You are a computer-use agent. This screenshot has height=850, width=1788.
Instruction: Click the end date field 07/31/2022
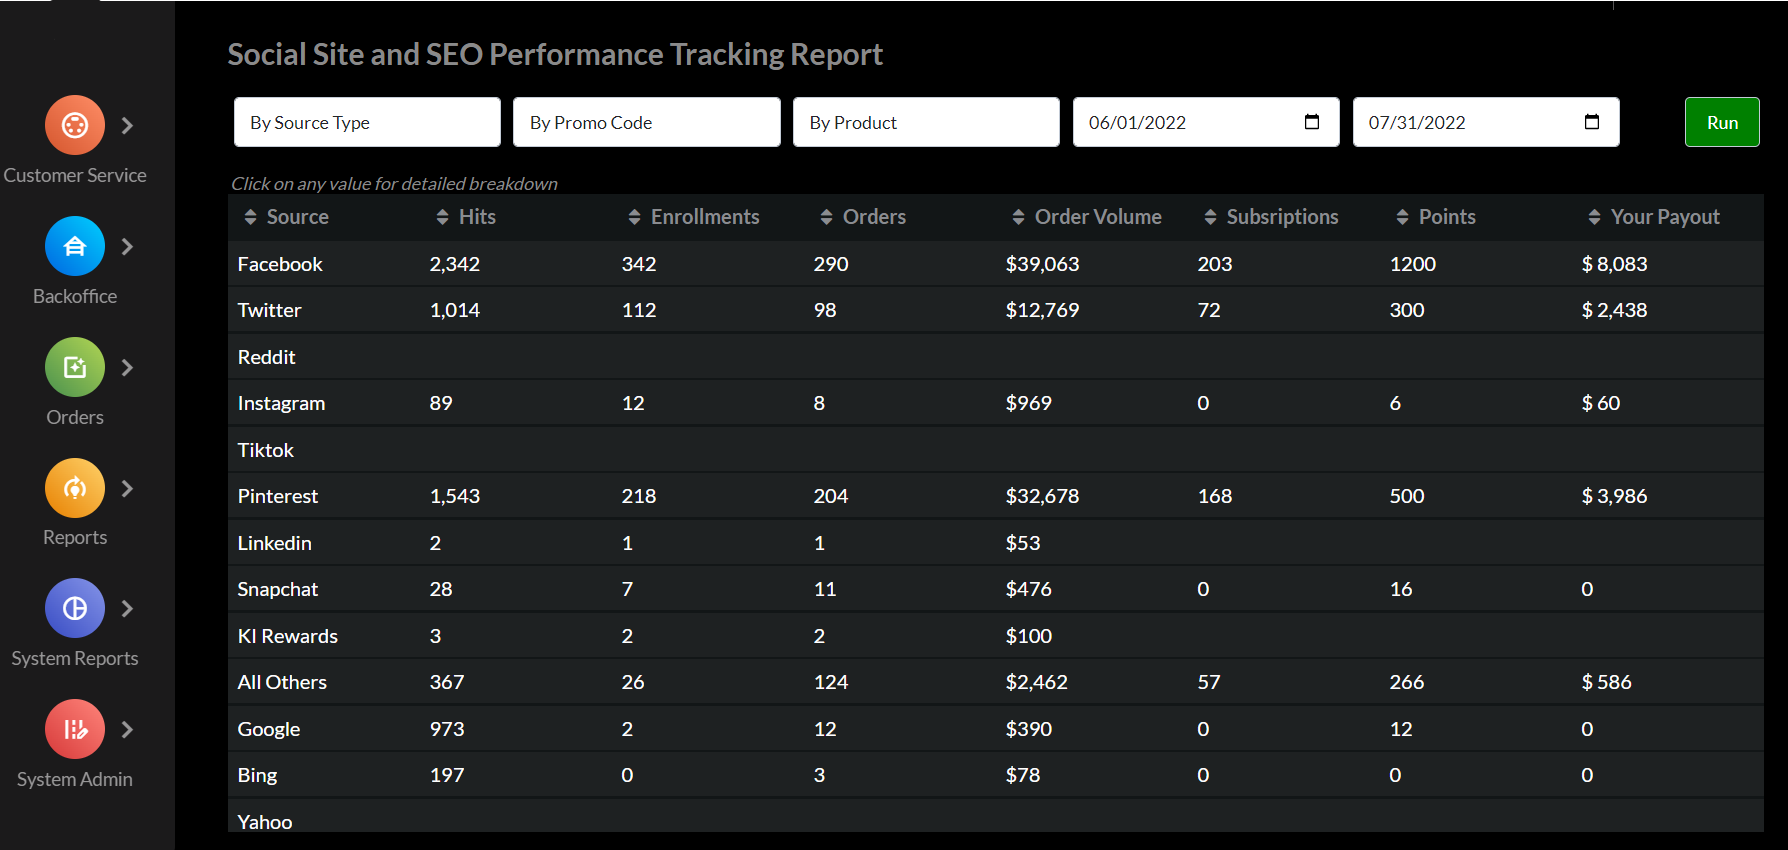pos(1486,122)
